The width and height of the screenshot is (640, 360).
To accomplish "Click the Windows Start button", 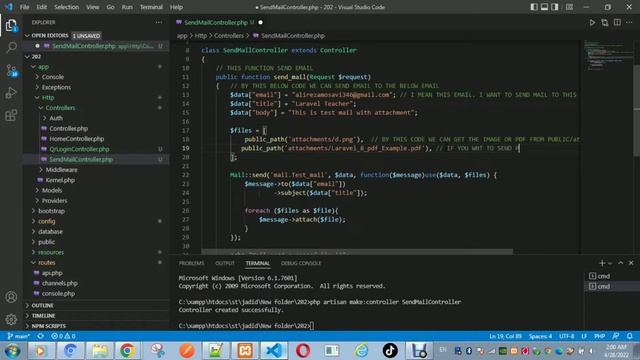I will [x=12, y=351].
